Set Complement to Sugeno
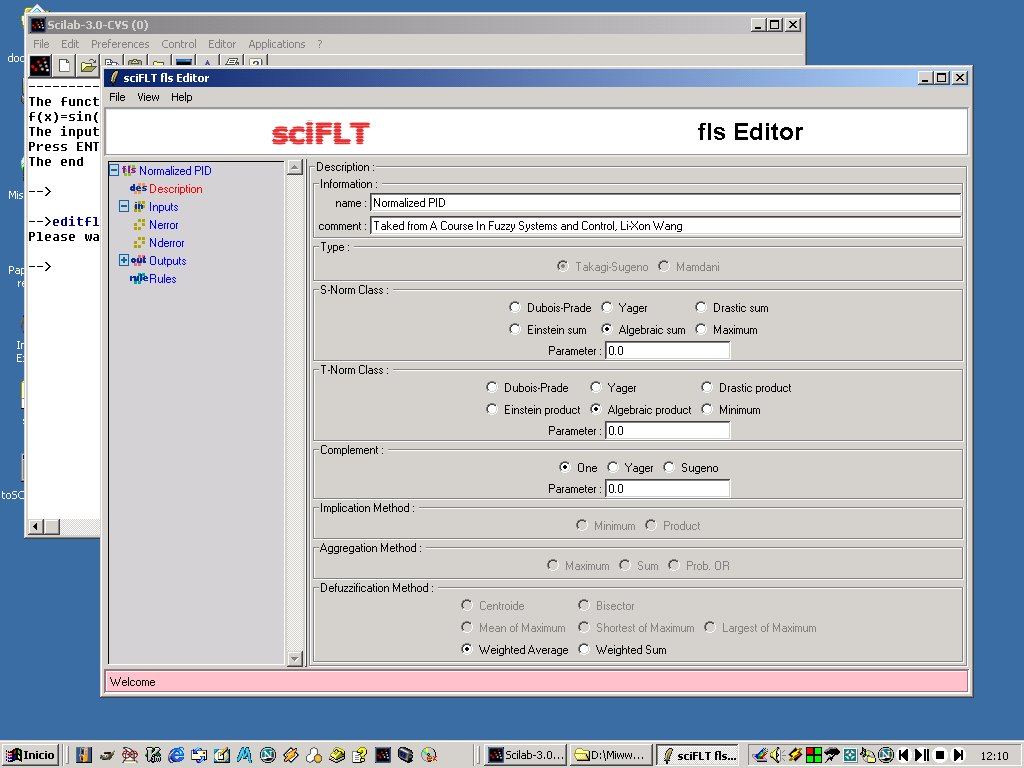The image size is (1024, 768). pos(669,468)
